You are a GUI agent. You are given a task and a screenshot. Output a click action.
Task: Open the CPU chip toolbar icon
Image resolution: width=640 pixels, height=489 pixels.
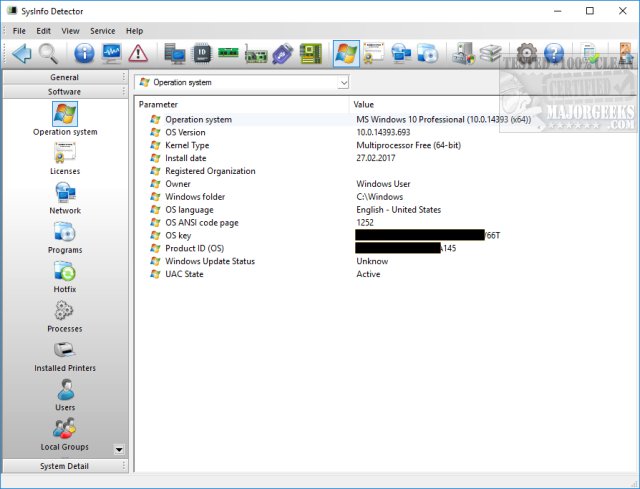(202, 53)
